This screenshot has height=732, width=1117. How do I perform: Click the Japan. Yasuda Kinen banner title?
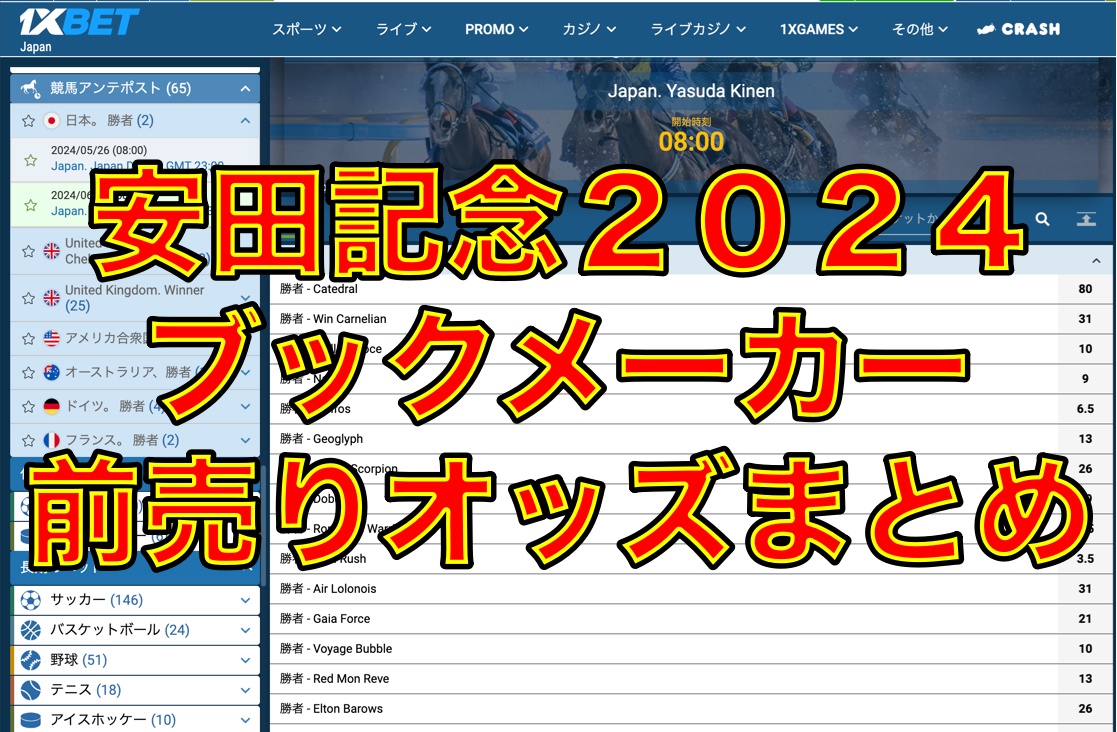point(691,91)
